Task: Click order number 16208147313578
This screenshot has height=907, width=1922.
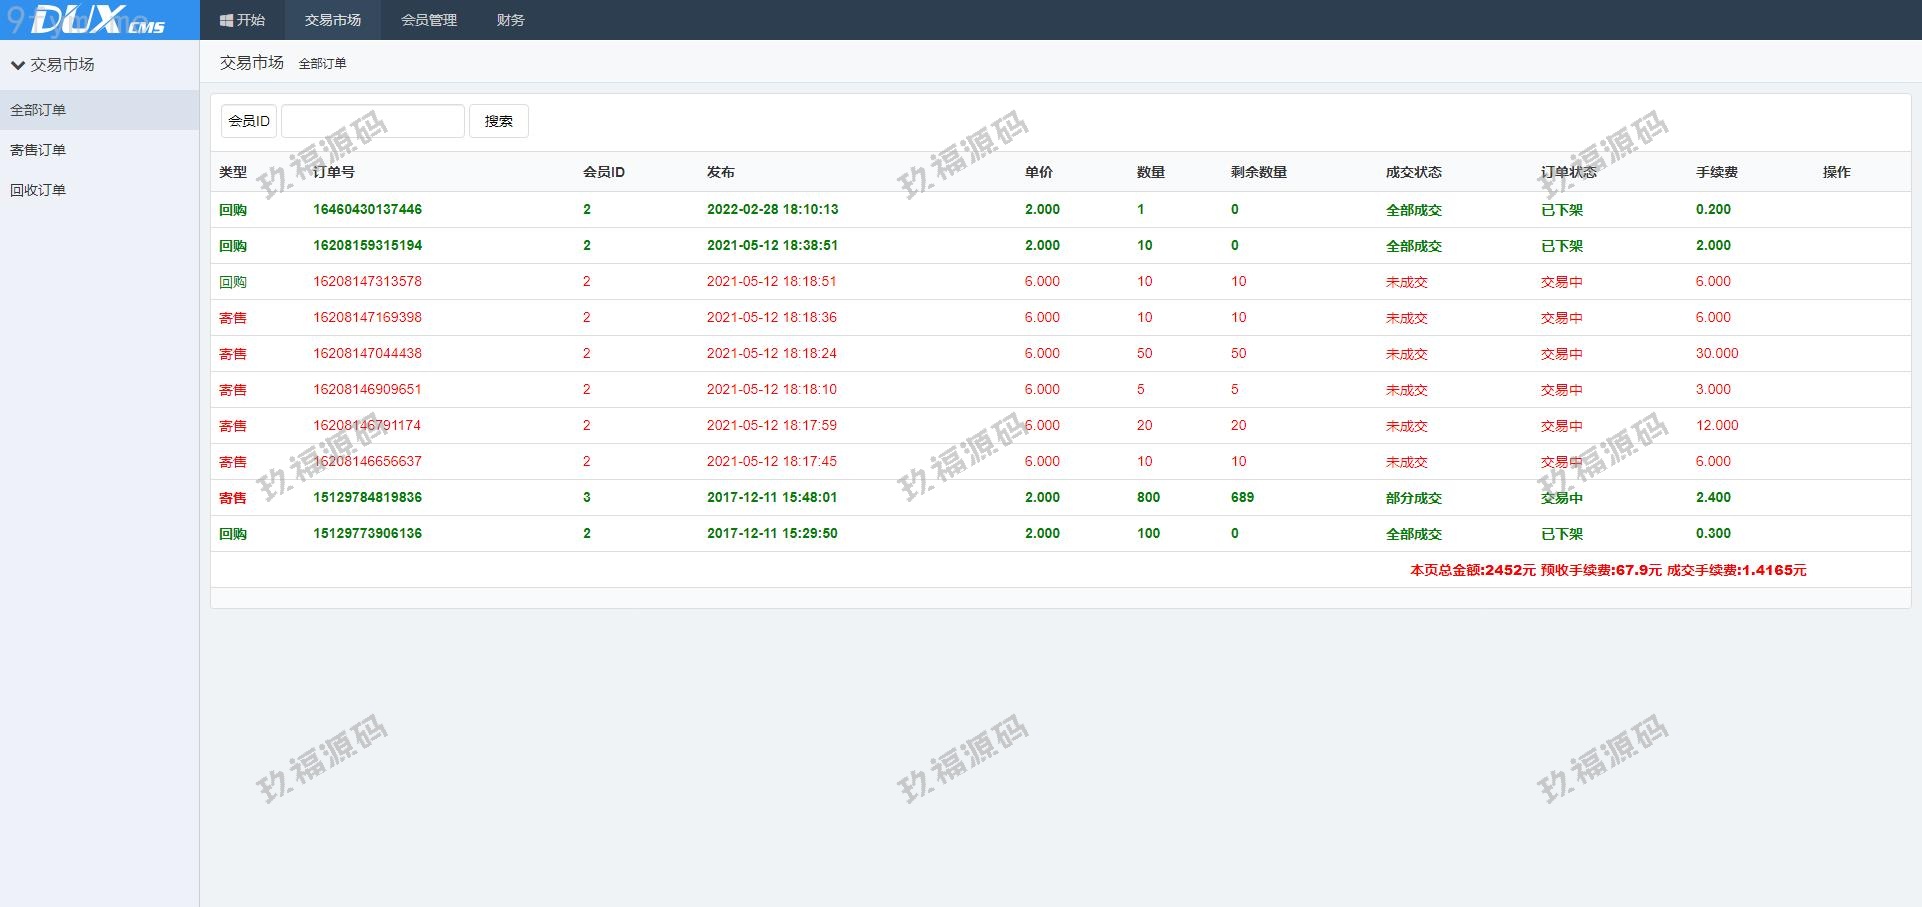Action: coord(367,281)
